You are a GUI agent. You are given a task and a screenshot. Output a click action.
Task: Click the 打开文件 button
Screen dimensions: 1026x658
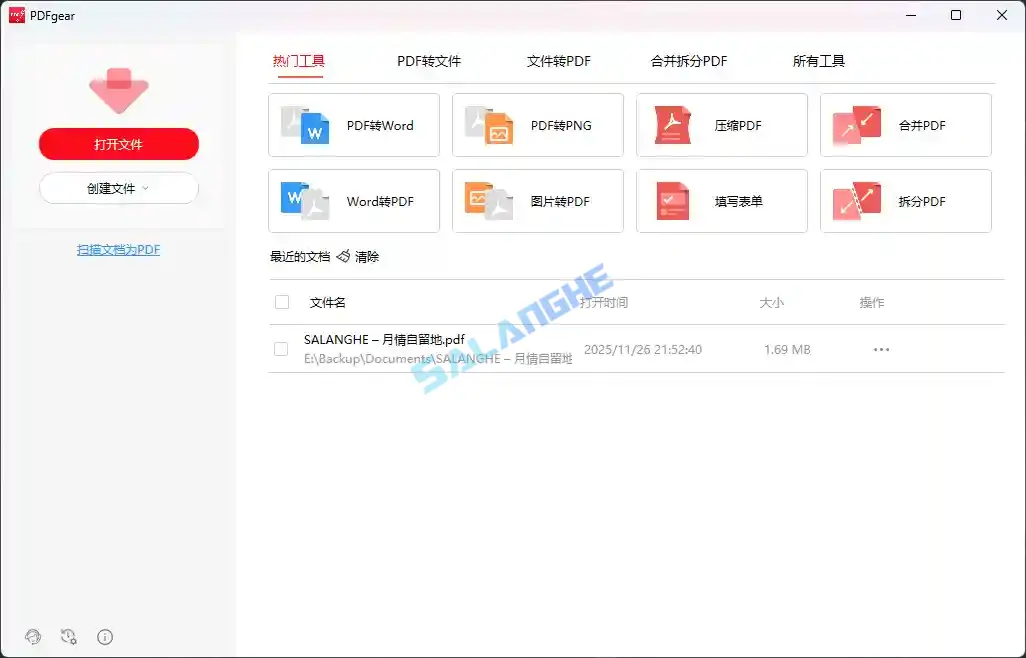coord(118,144)
